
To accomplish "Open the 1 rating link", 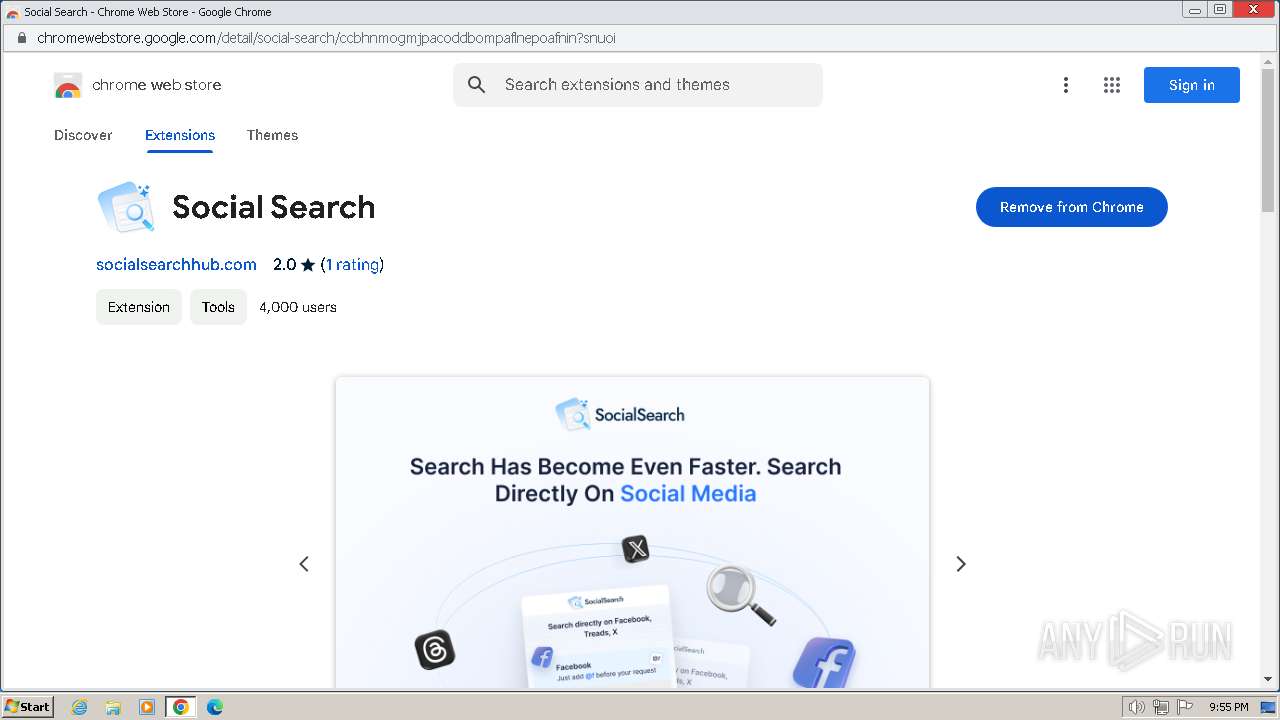I will (352, 264).
